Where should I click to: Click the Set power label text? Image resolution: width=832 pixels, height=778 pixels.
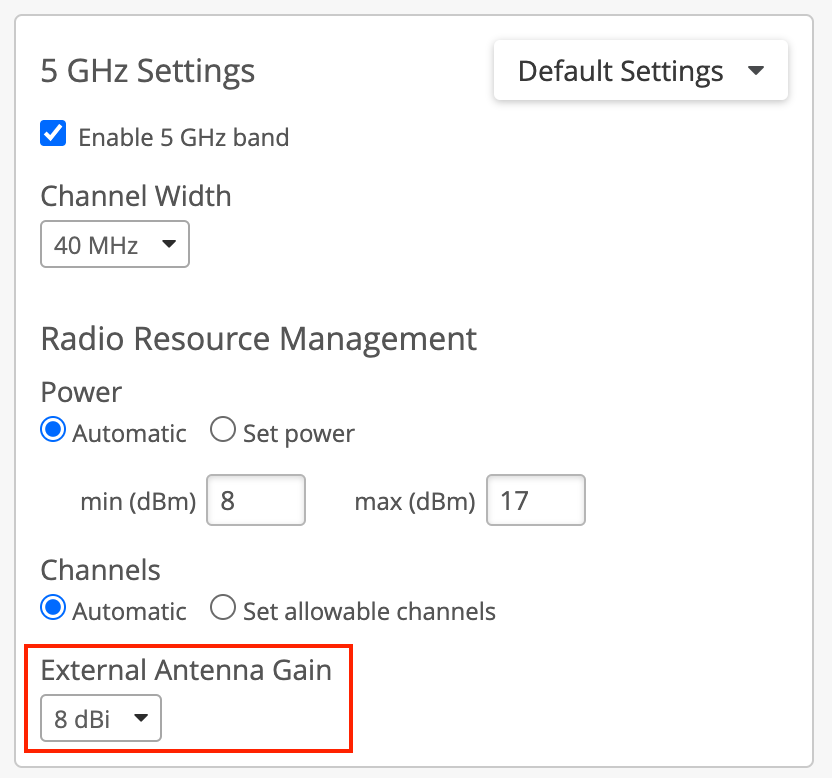click(298, 434)
